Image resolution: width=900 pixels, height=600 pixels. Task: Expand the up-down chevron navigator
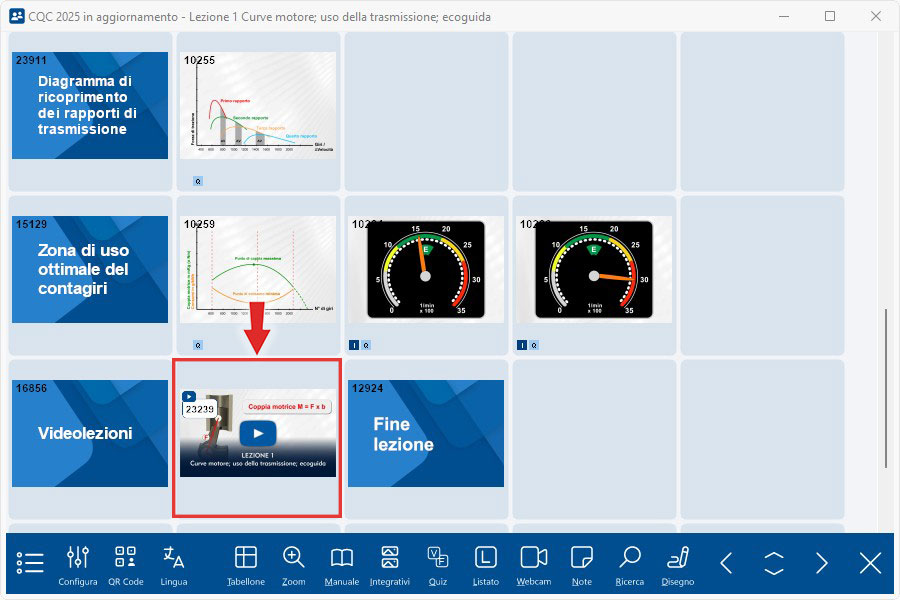774,563
